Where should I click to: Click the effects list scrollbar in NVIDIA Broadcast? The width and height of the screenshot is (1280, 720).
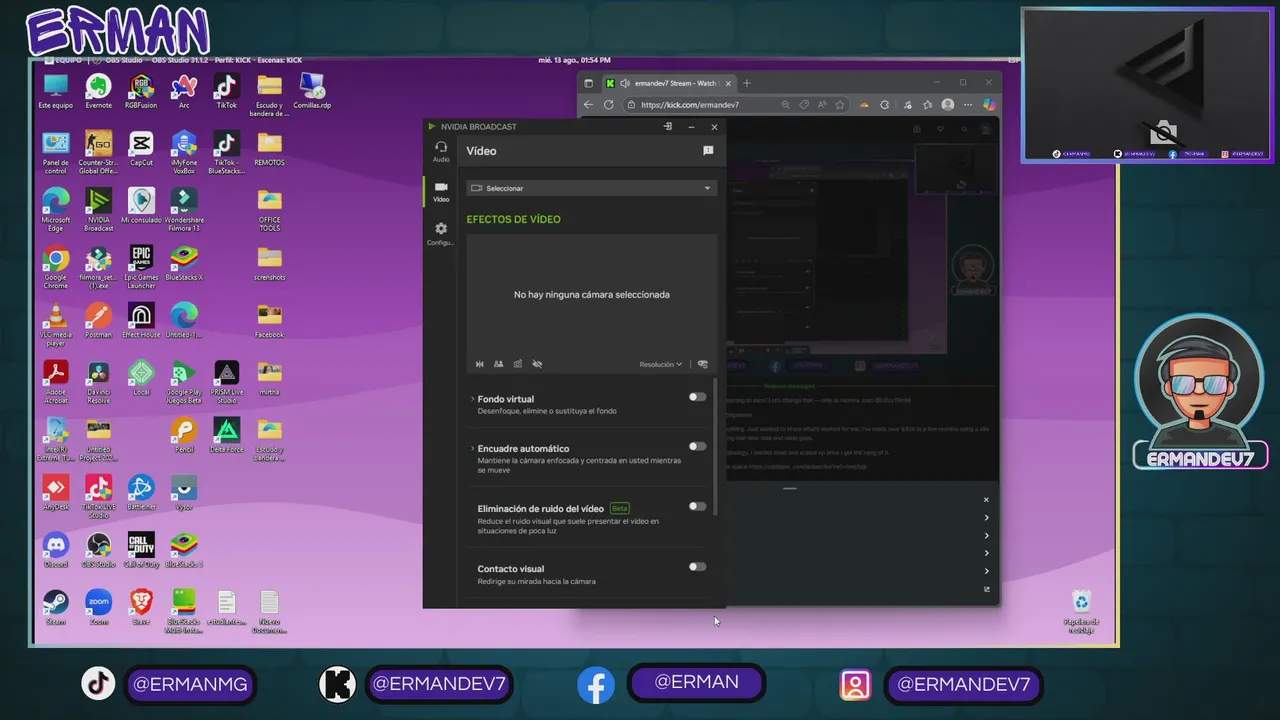715,446
